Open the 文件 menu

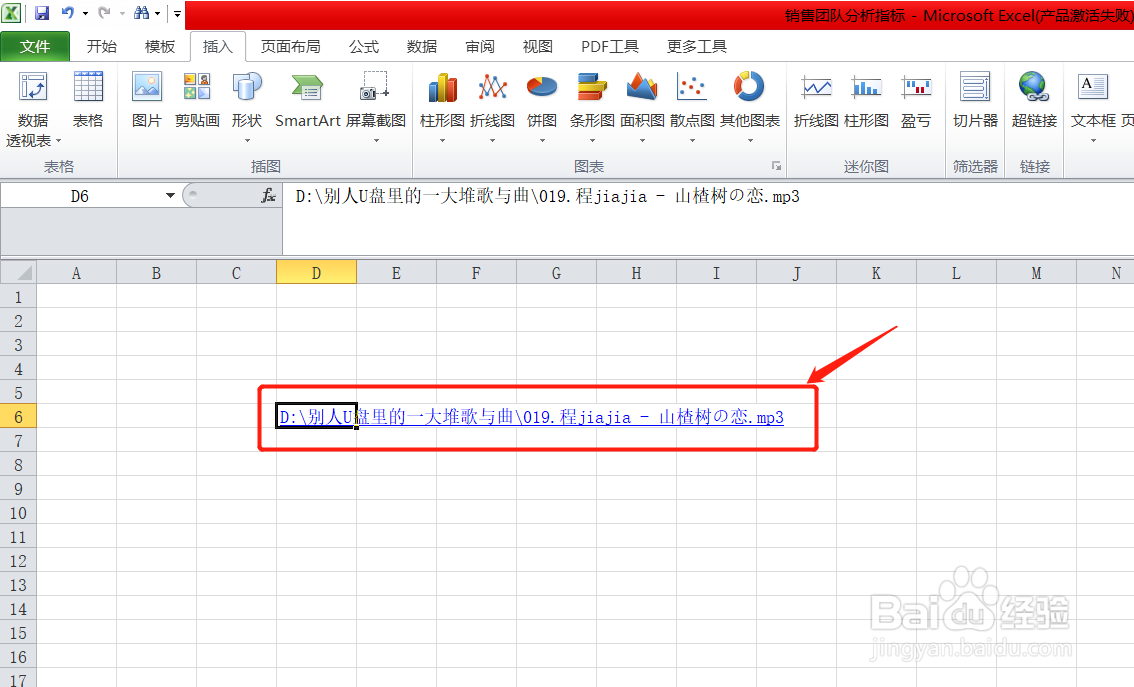point(35,46)
